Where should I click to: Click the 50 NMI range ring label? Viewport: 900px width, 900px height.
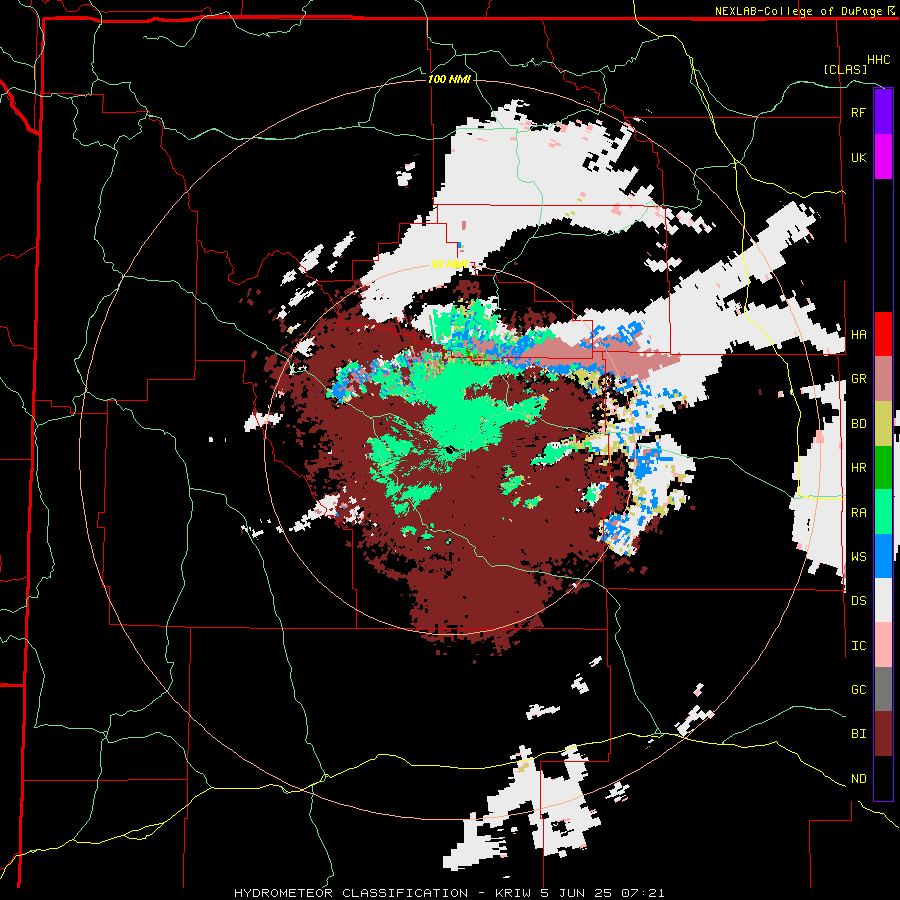tap(449, 264)
